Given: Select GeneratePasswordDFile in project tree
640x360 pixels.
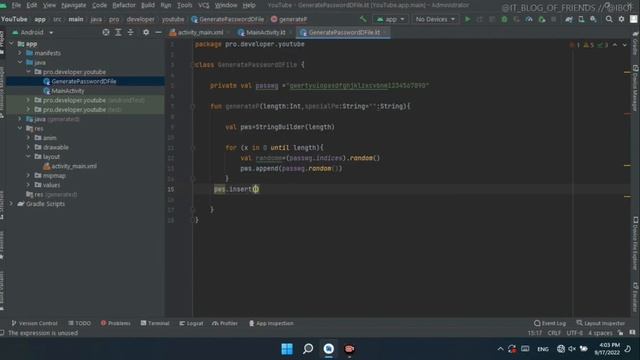Looking at the screenshot, I should [84, 81].
